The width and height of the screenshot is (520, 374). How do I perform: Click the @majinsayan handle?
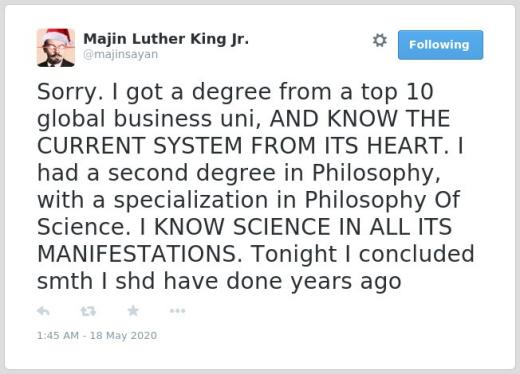[x=120, y=54]
